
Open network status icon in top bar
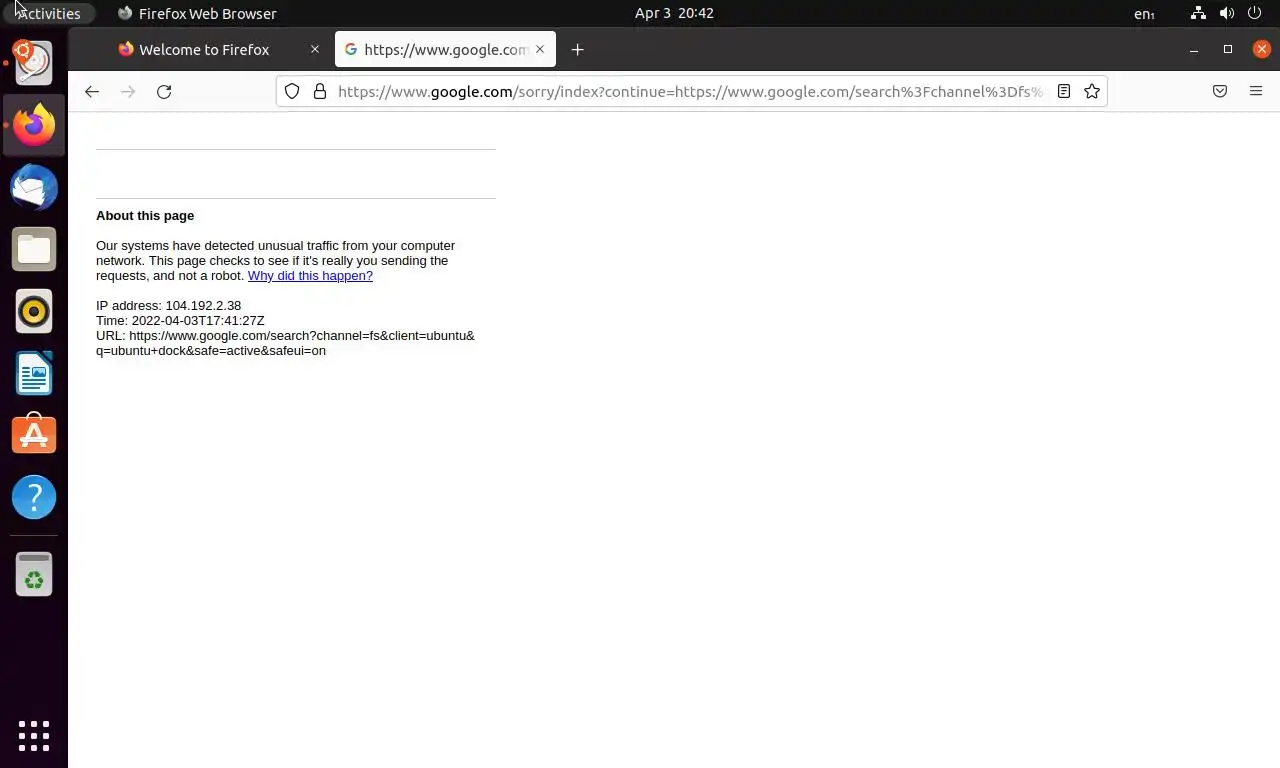tap(1198, 13)
